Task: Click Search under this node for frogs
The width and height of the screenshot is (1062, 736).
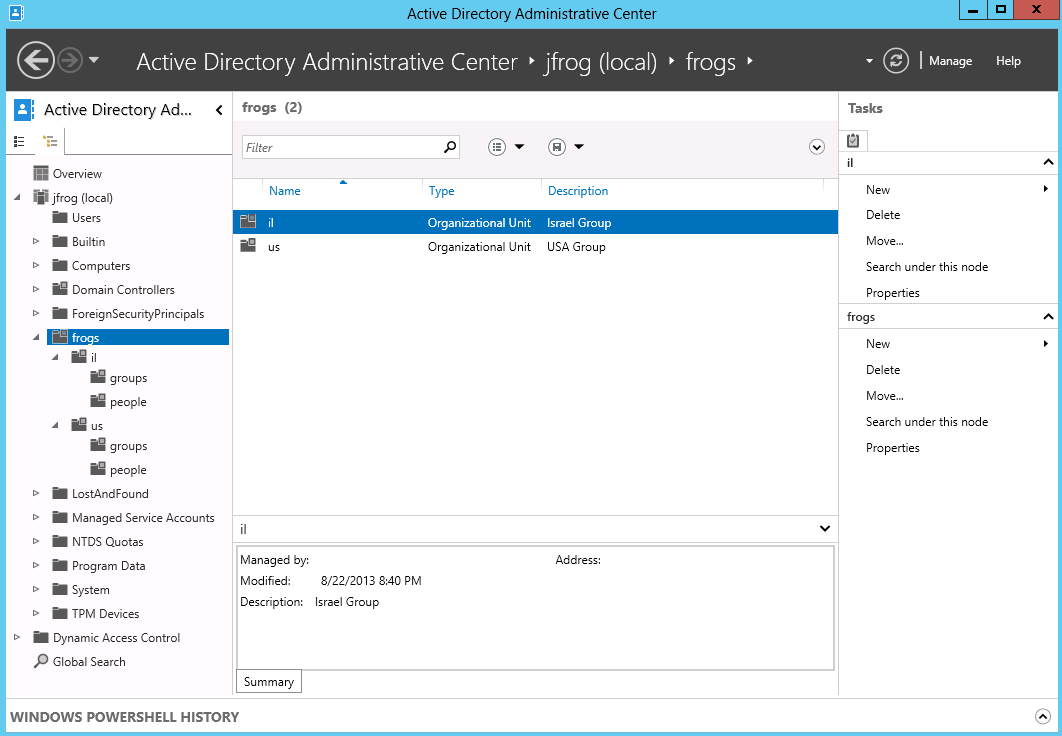Action: coord(927,422)
